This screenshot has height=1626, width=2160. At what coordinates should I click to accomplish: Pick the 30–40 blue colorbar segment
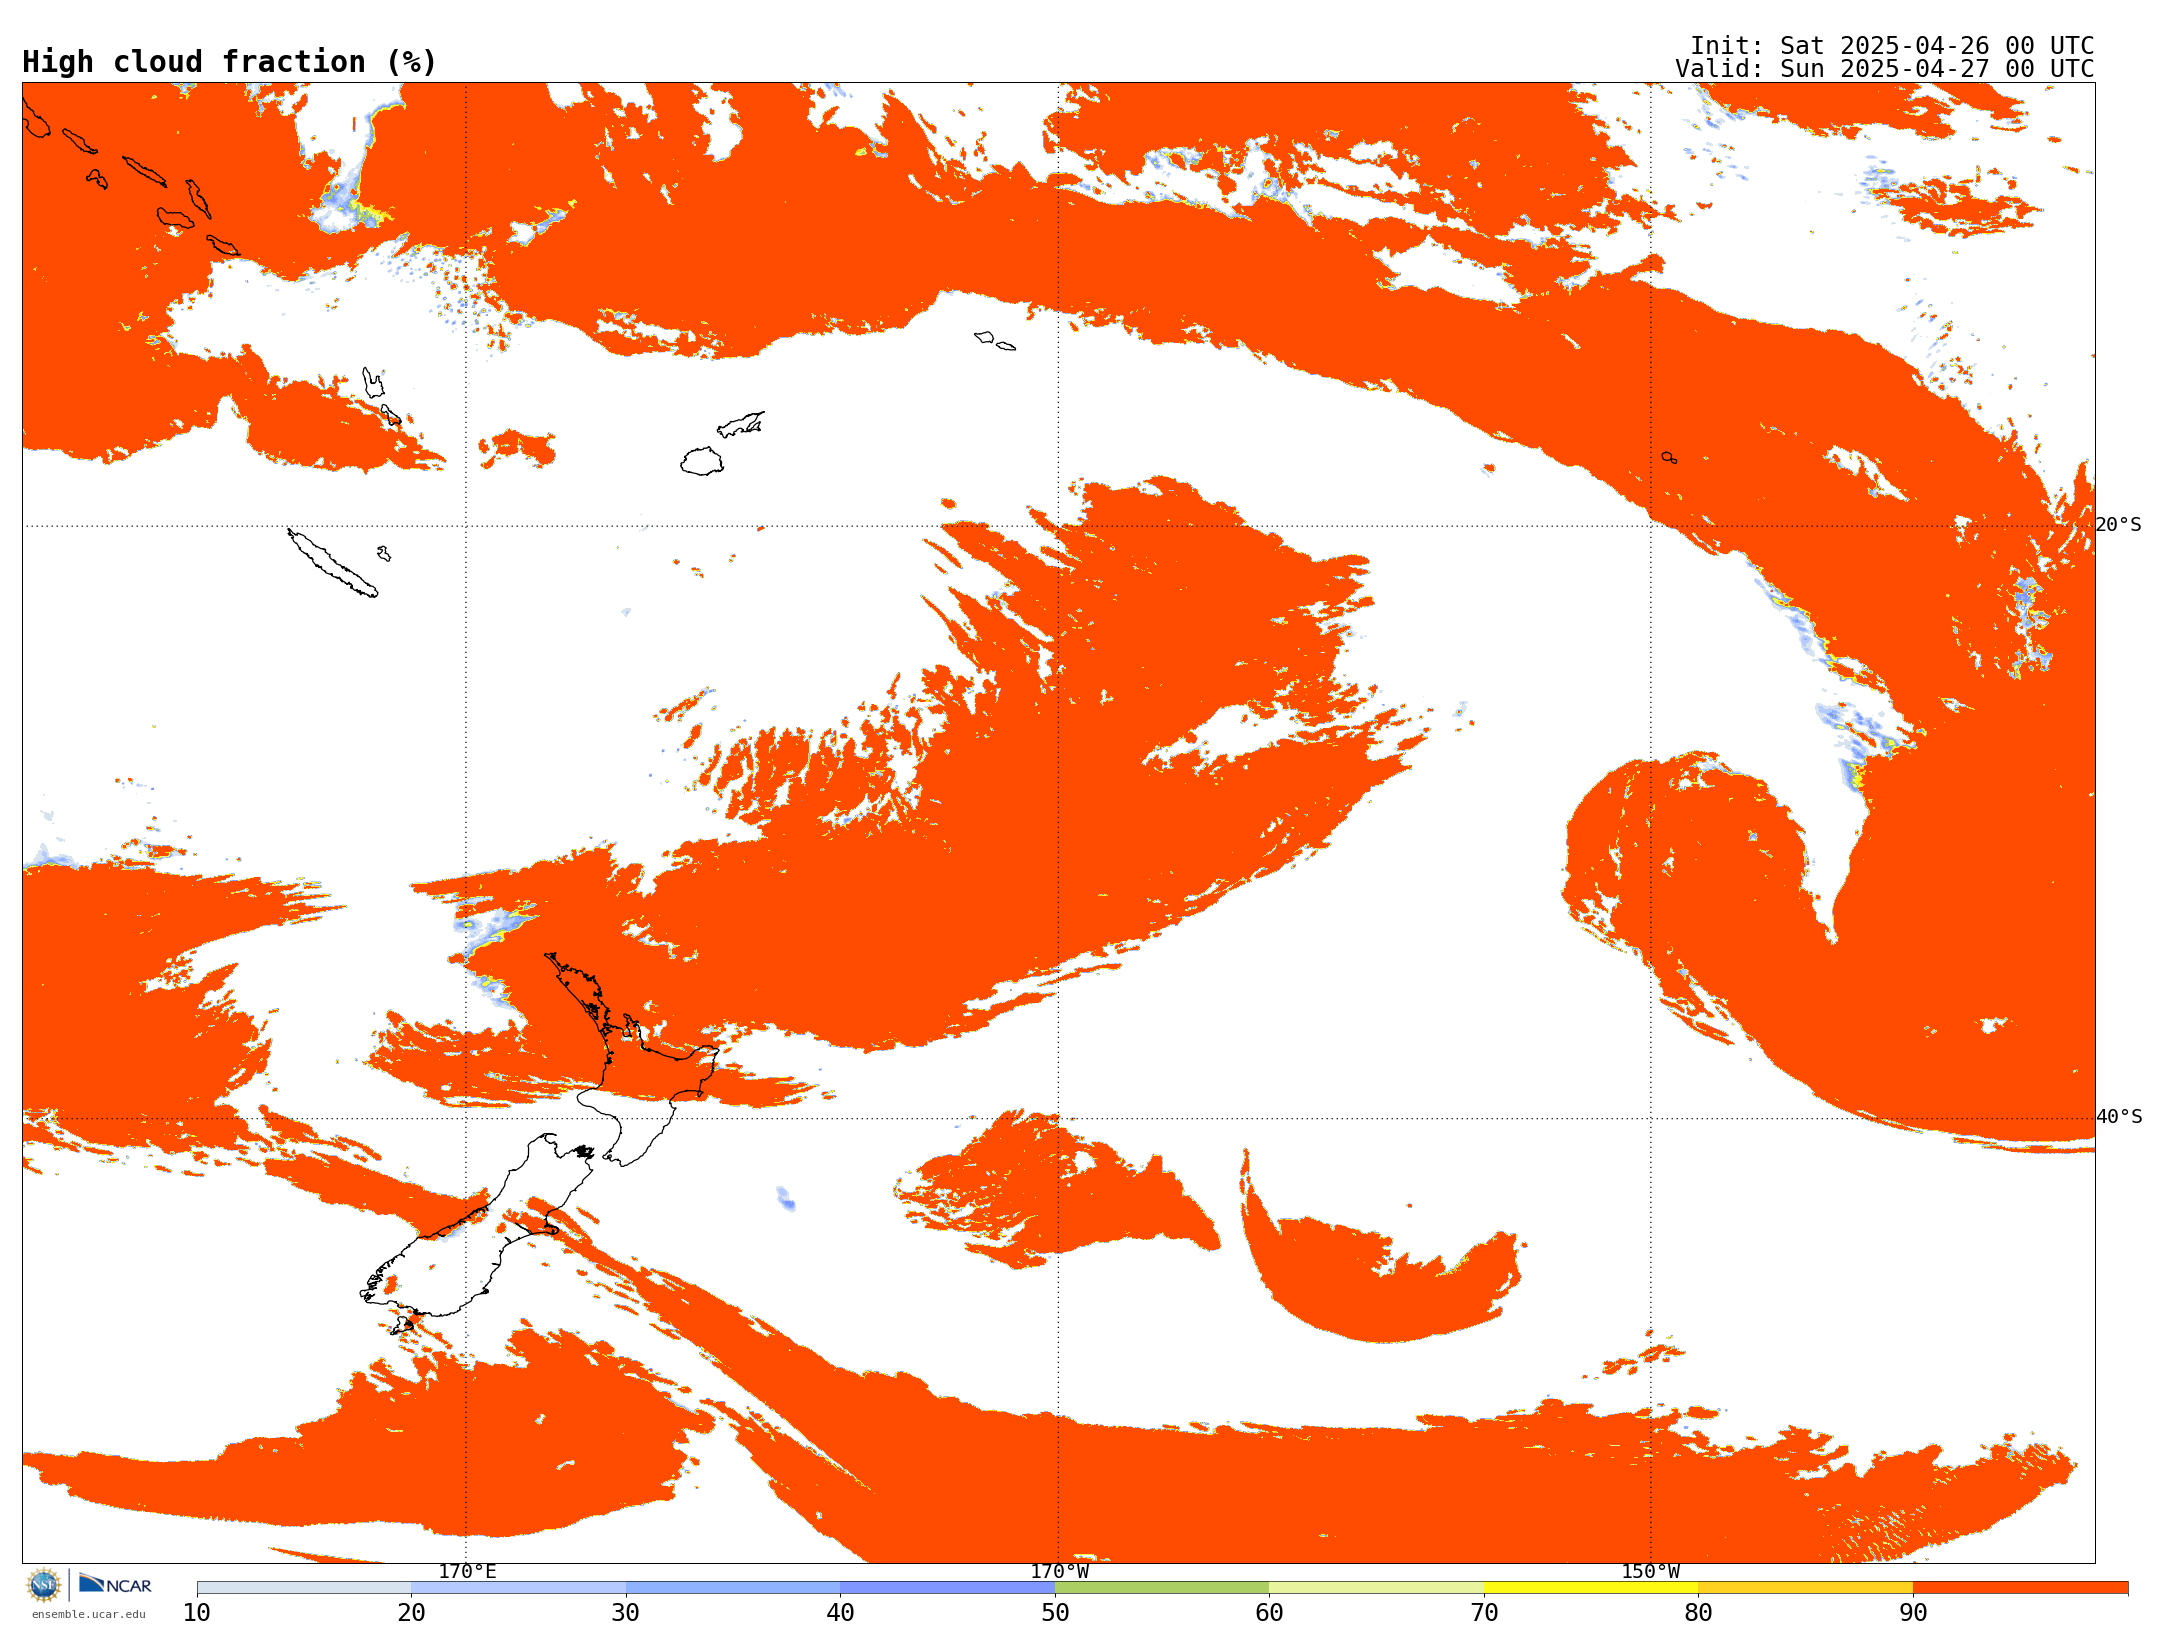coord(733,1588)
